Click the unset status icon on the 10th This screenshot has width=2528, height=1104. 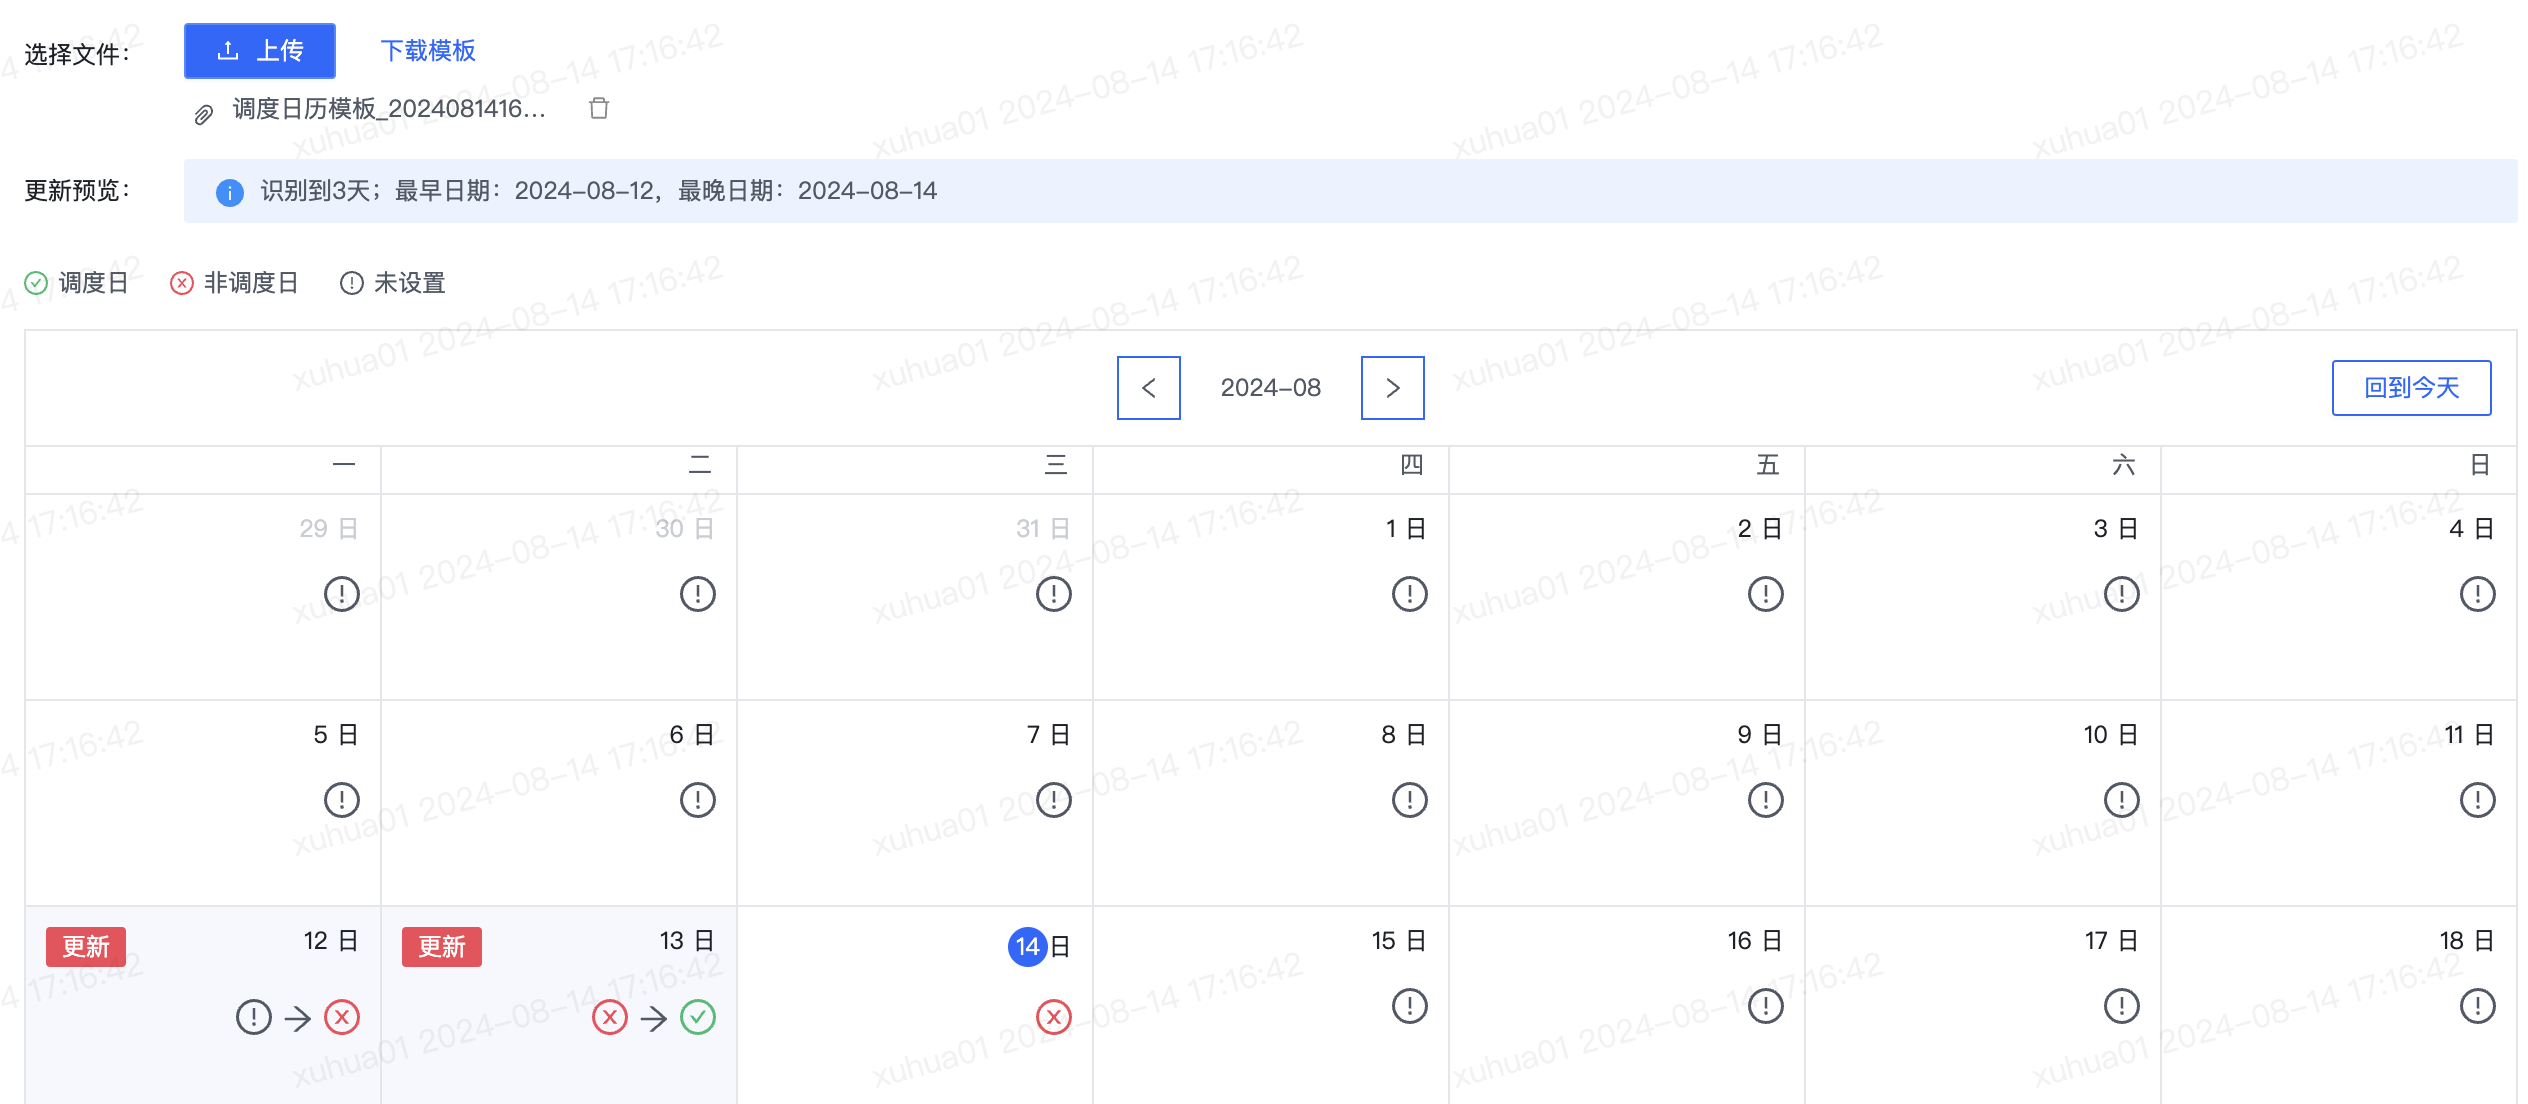2121,800
